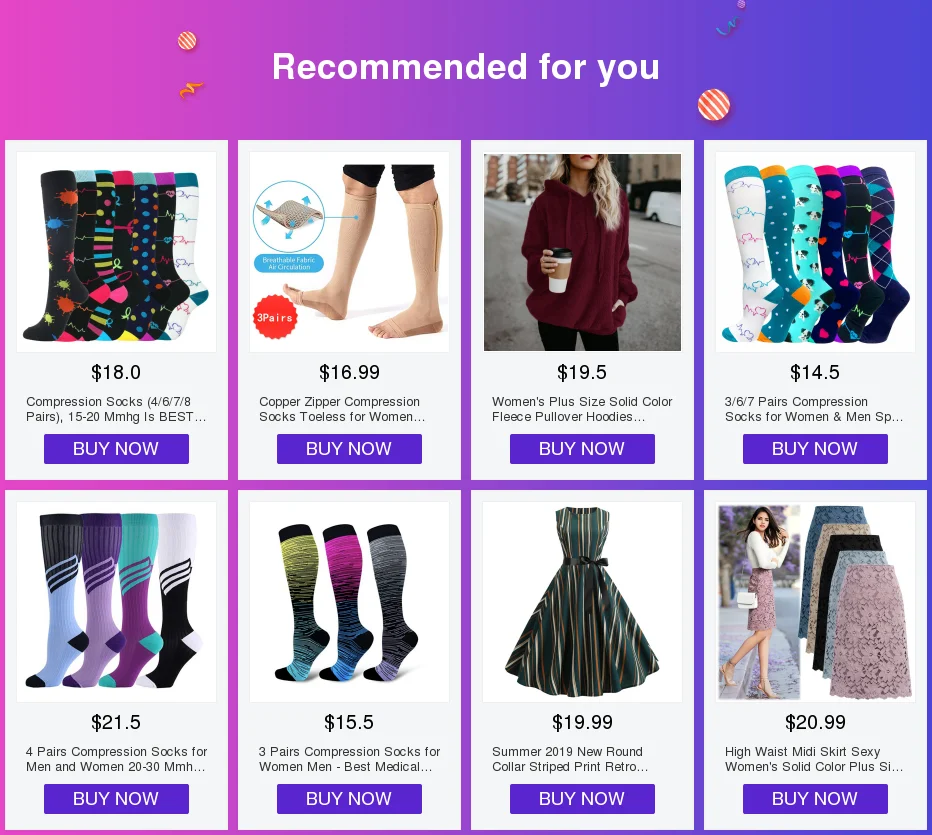Click BUY NOW for High Waist Midi Skirt
The width and height of the screenshot is (932, 835).
[x=815, y=799]
